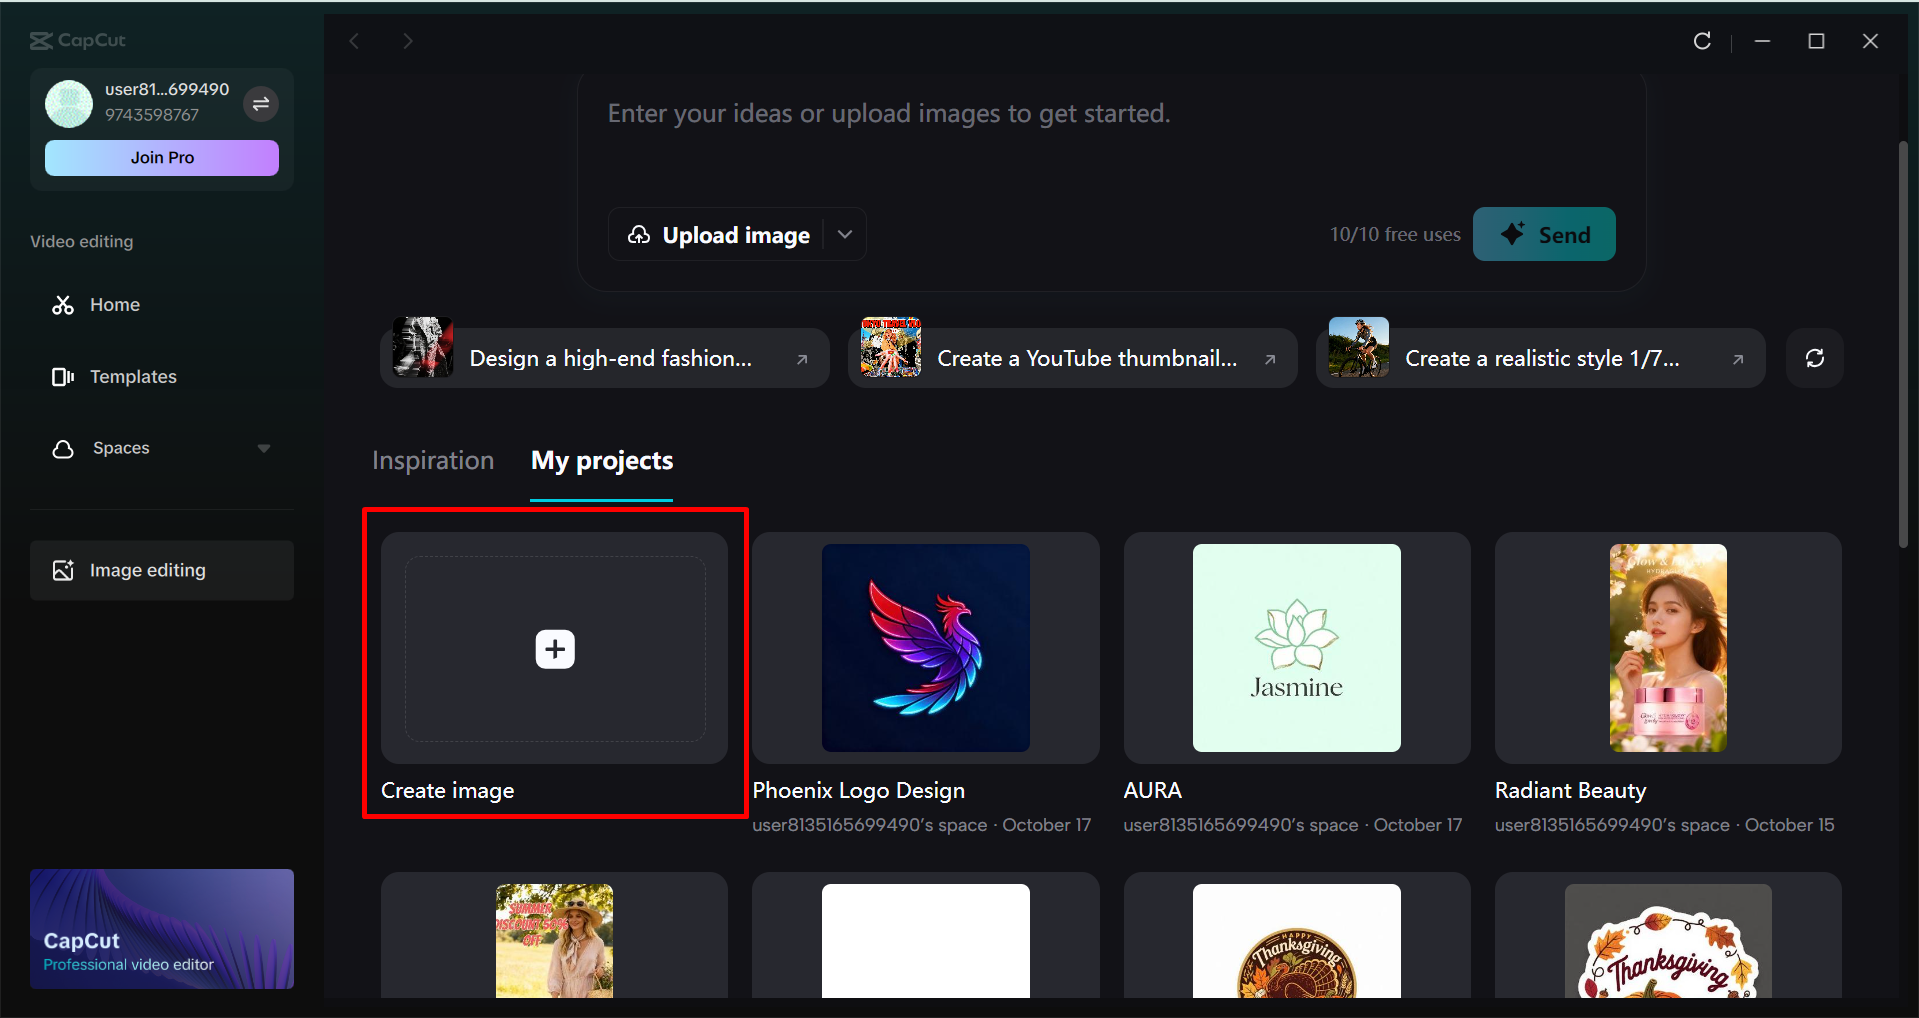Image resolution: width=1919 pixels, height=1018 pixels.
Task: Click the YouTube thumbnail suggestion image
Action: pyautogui.click(x=891, y=347)
